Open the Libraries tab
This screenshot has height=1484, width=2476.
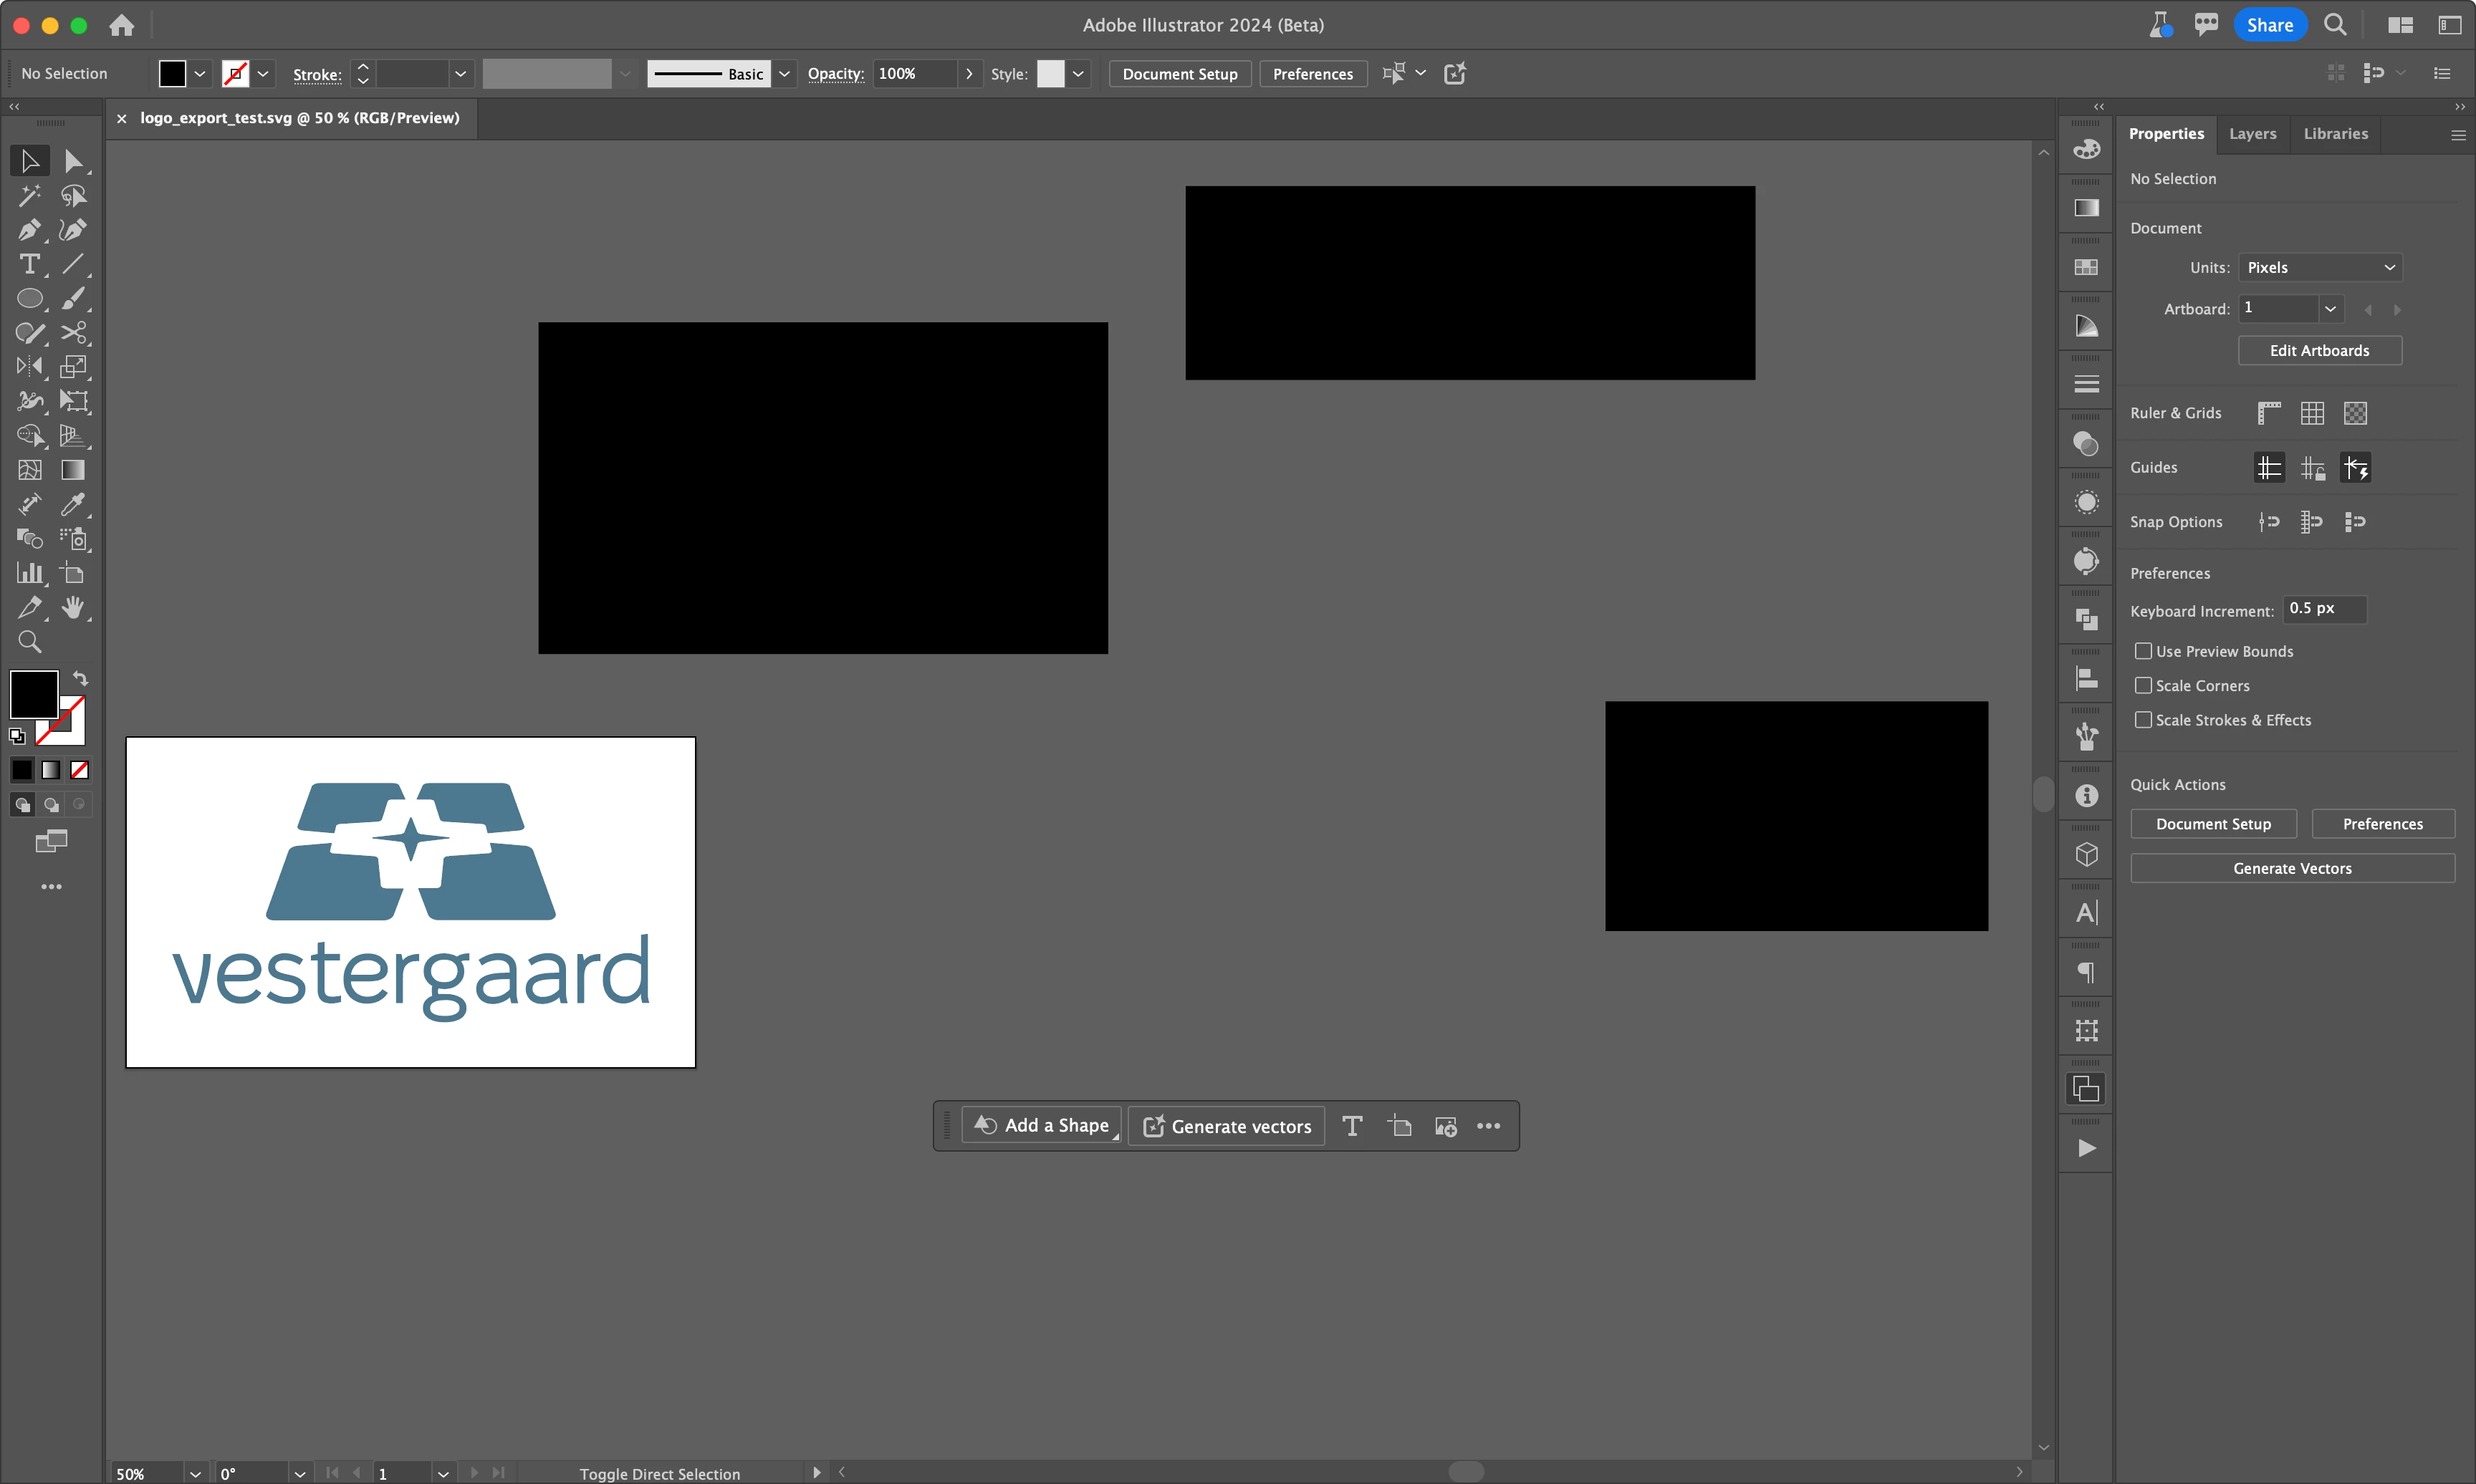pyautogui.click(x=2335, y=133)
